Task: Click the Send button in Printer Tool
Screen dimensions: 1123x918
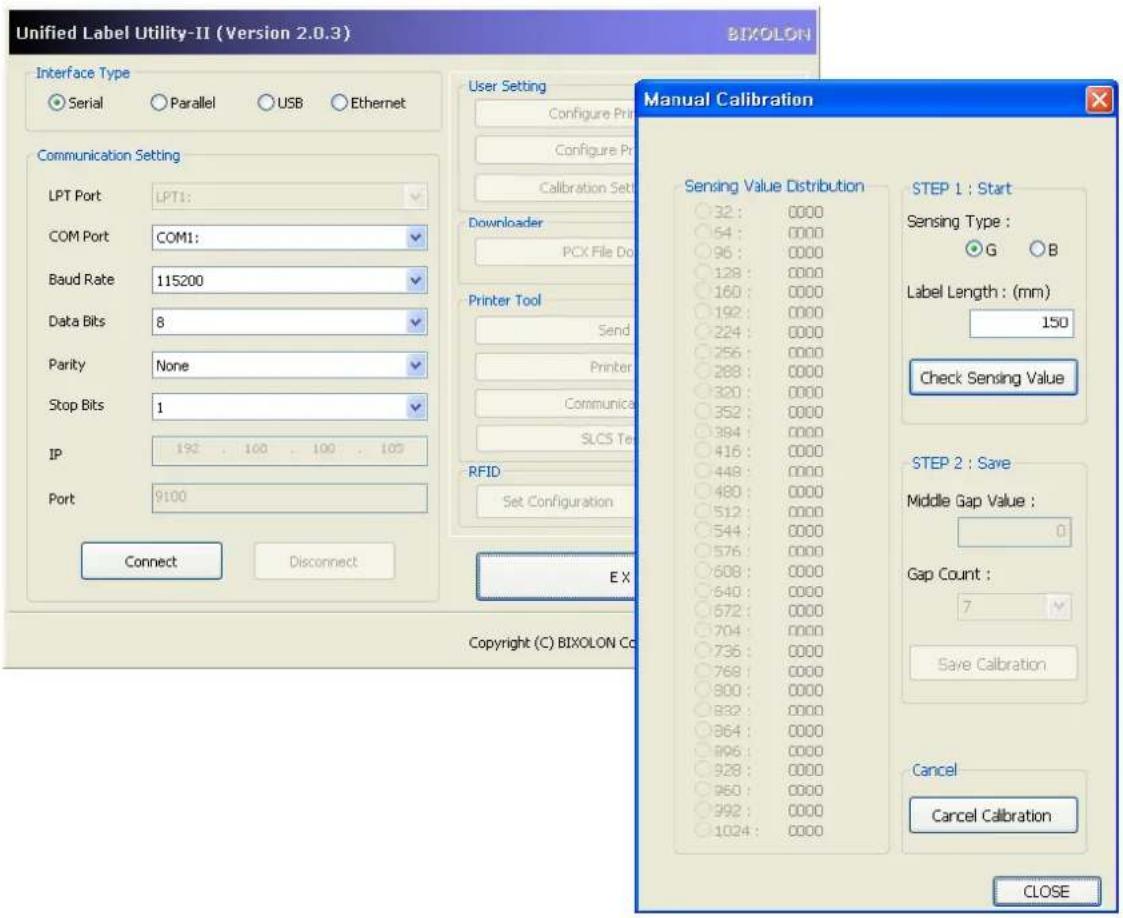Action: (x=556, y=330)
